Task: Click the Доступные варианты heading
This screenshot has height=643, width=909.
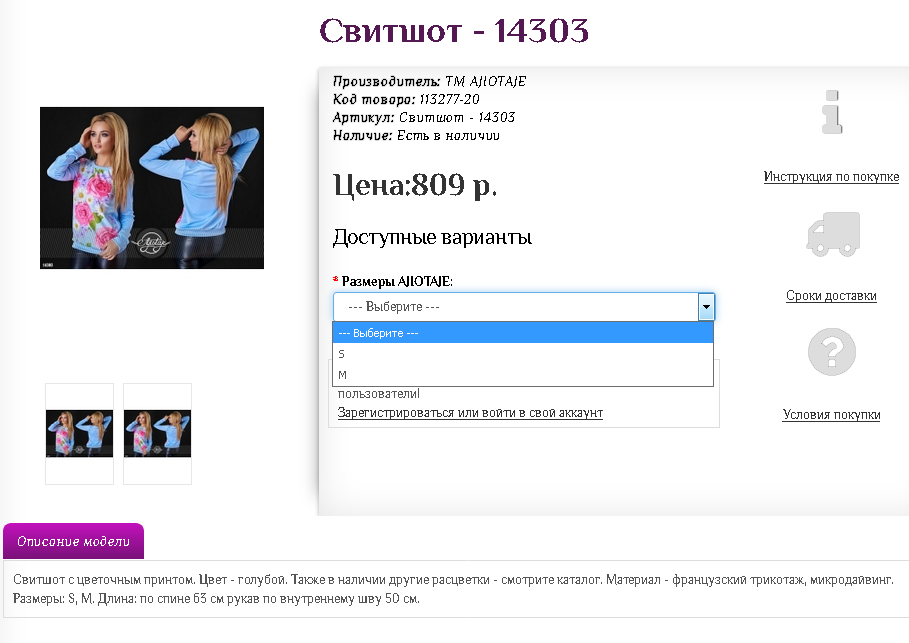Action: tap(432, 237)
